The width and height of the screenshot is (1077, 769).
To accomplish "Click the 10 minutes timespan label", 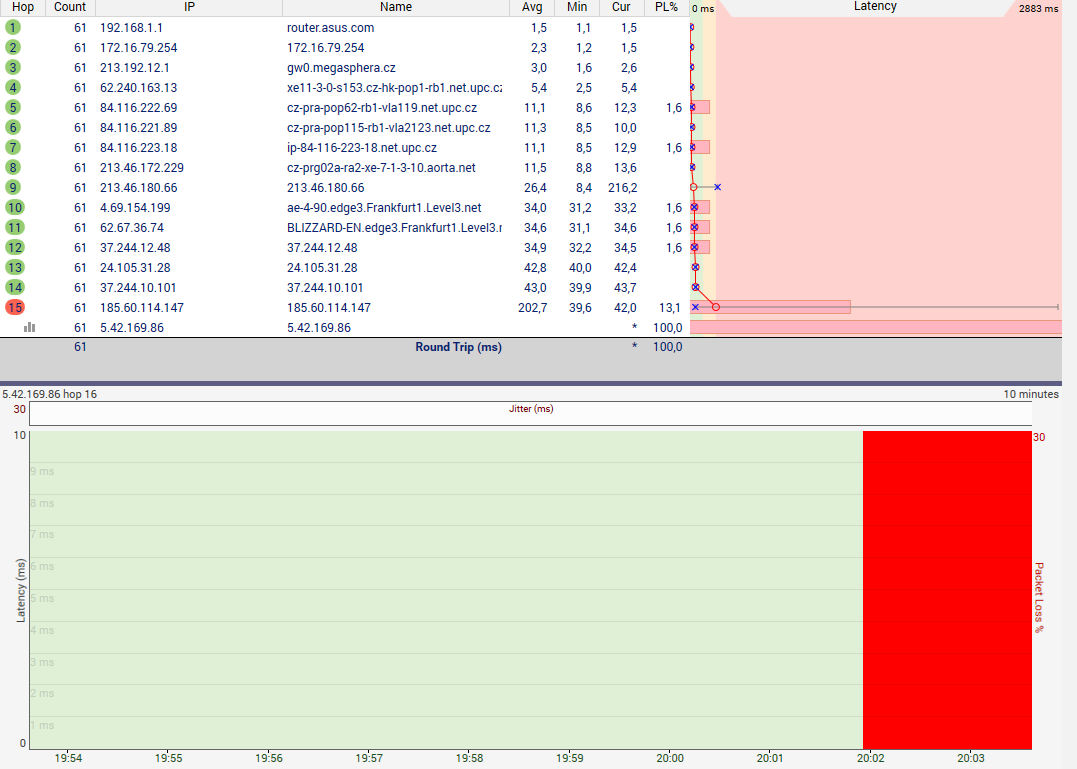I will [1031, 394].
